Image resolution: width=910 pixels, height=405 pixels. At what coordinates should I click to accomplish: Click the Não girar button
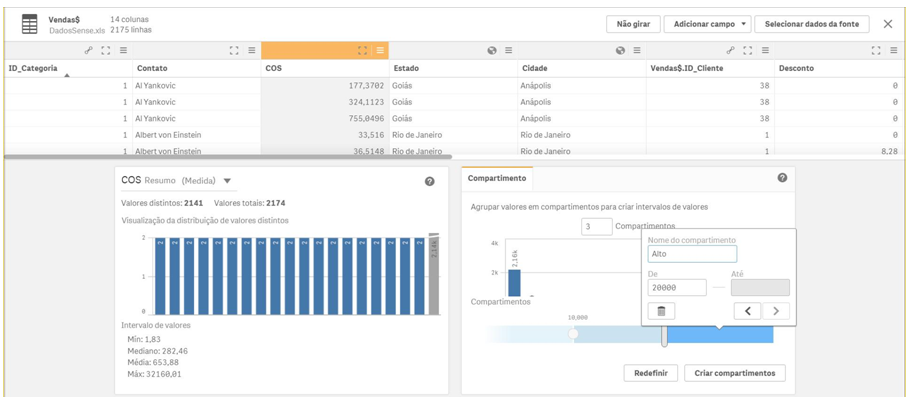pos(632,24)
